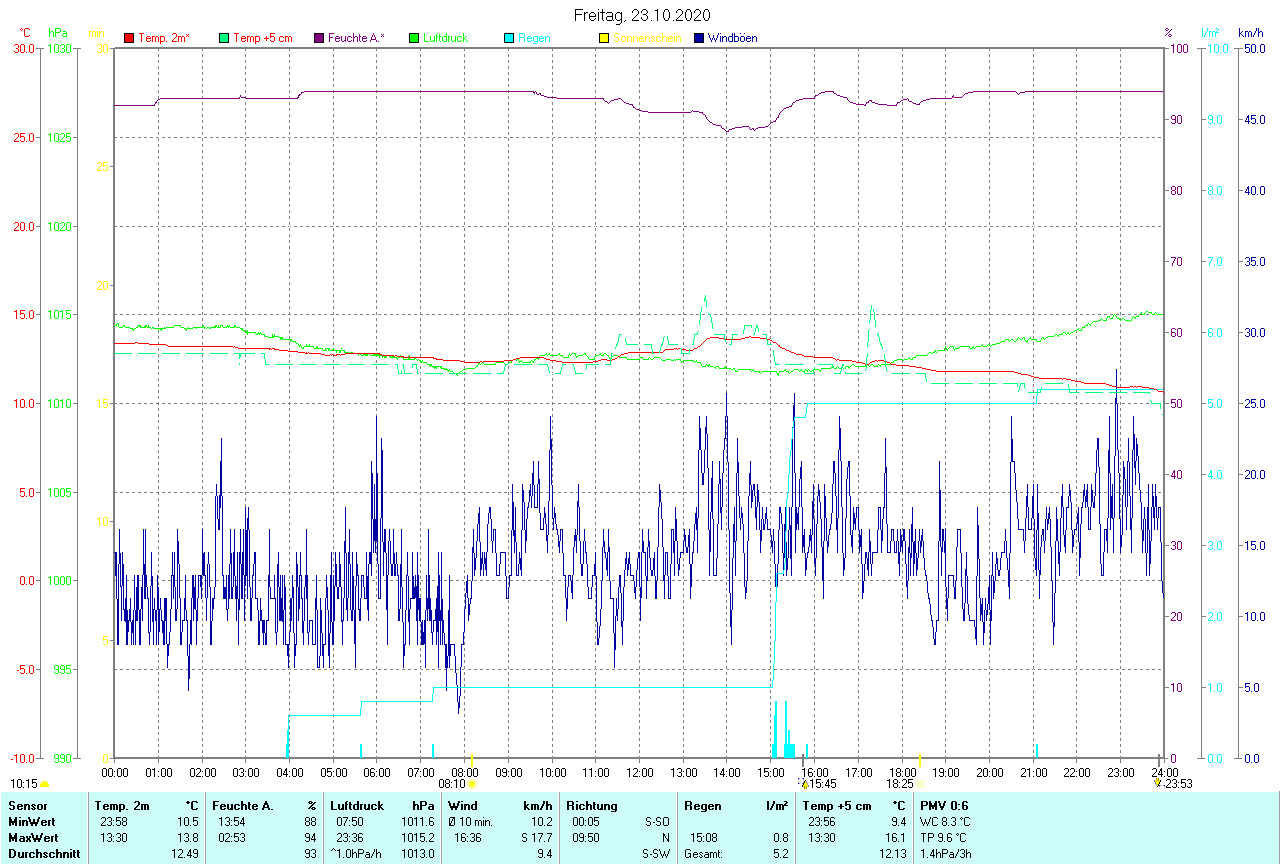Viewport: 1280px width, 864px height.
Task: Click the '1.4hPa/3h' pressure trend value
Action: (x=944, y=853)
